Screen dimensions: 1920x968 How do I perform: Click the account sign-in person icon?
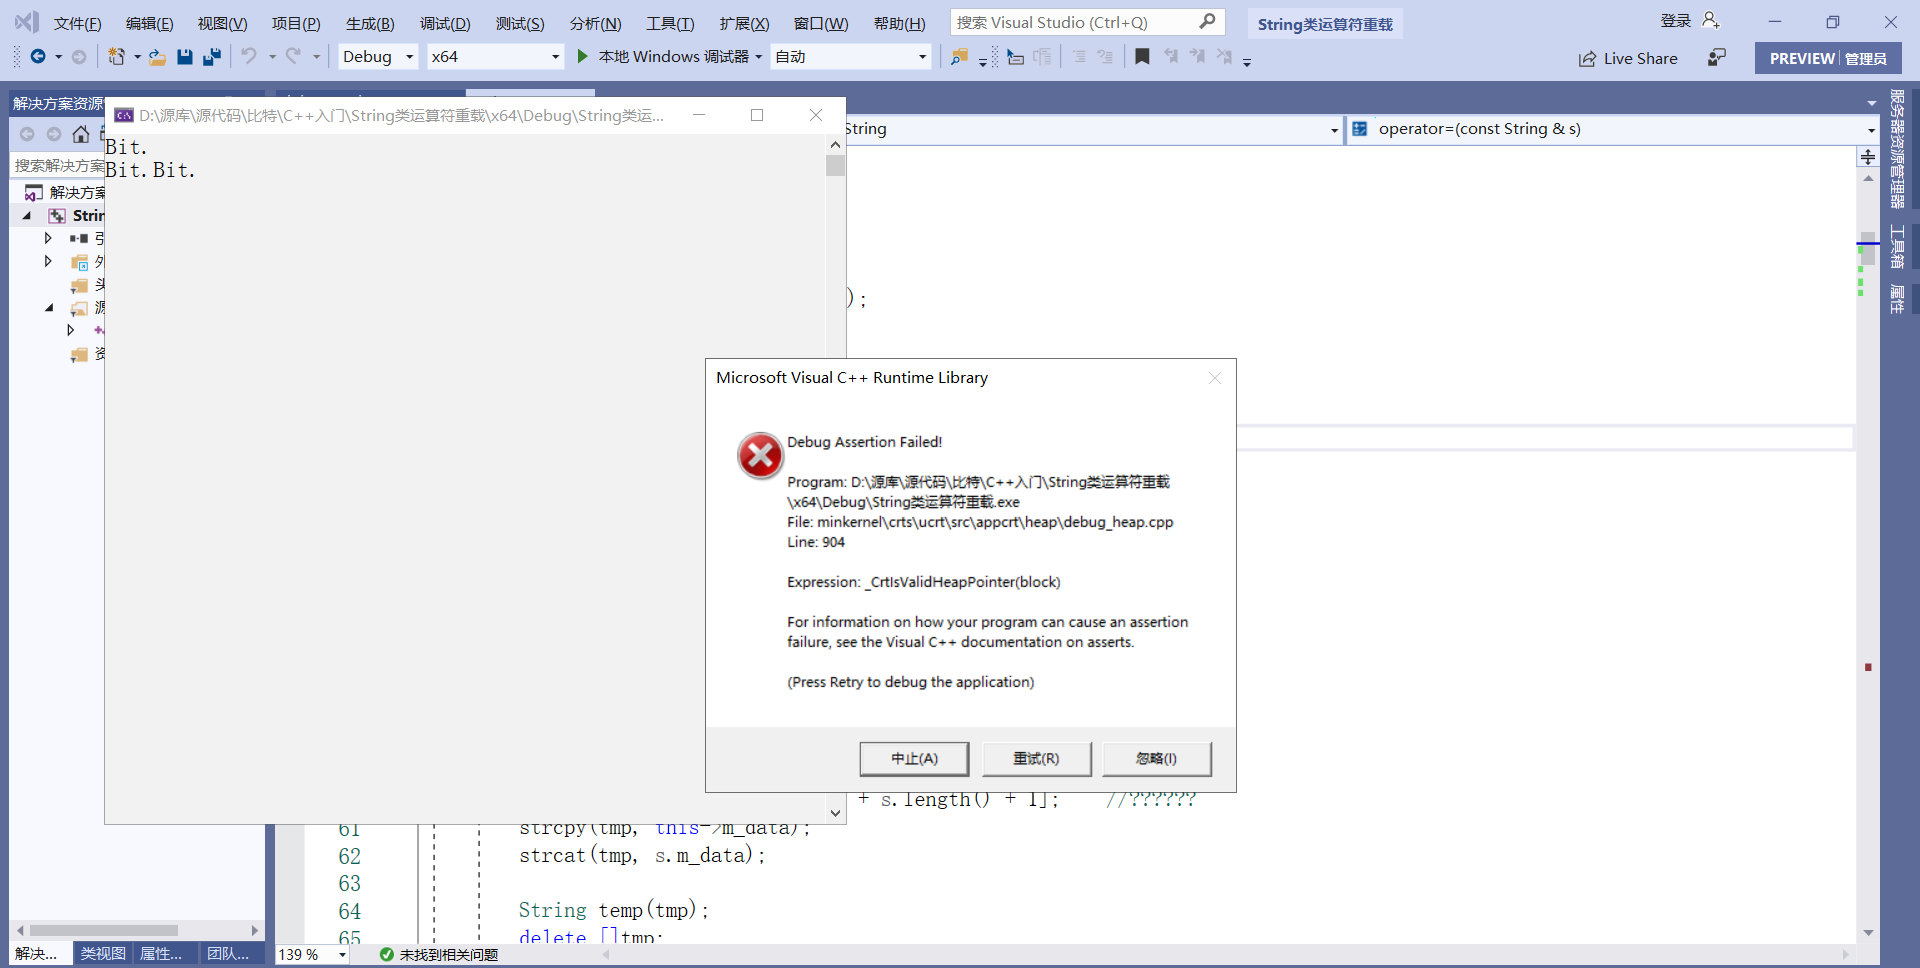click(1711, 20)
